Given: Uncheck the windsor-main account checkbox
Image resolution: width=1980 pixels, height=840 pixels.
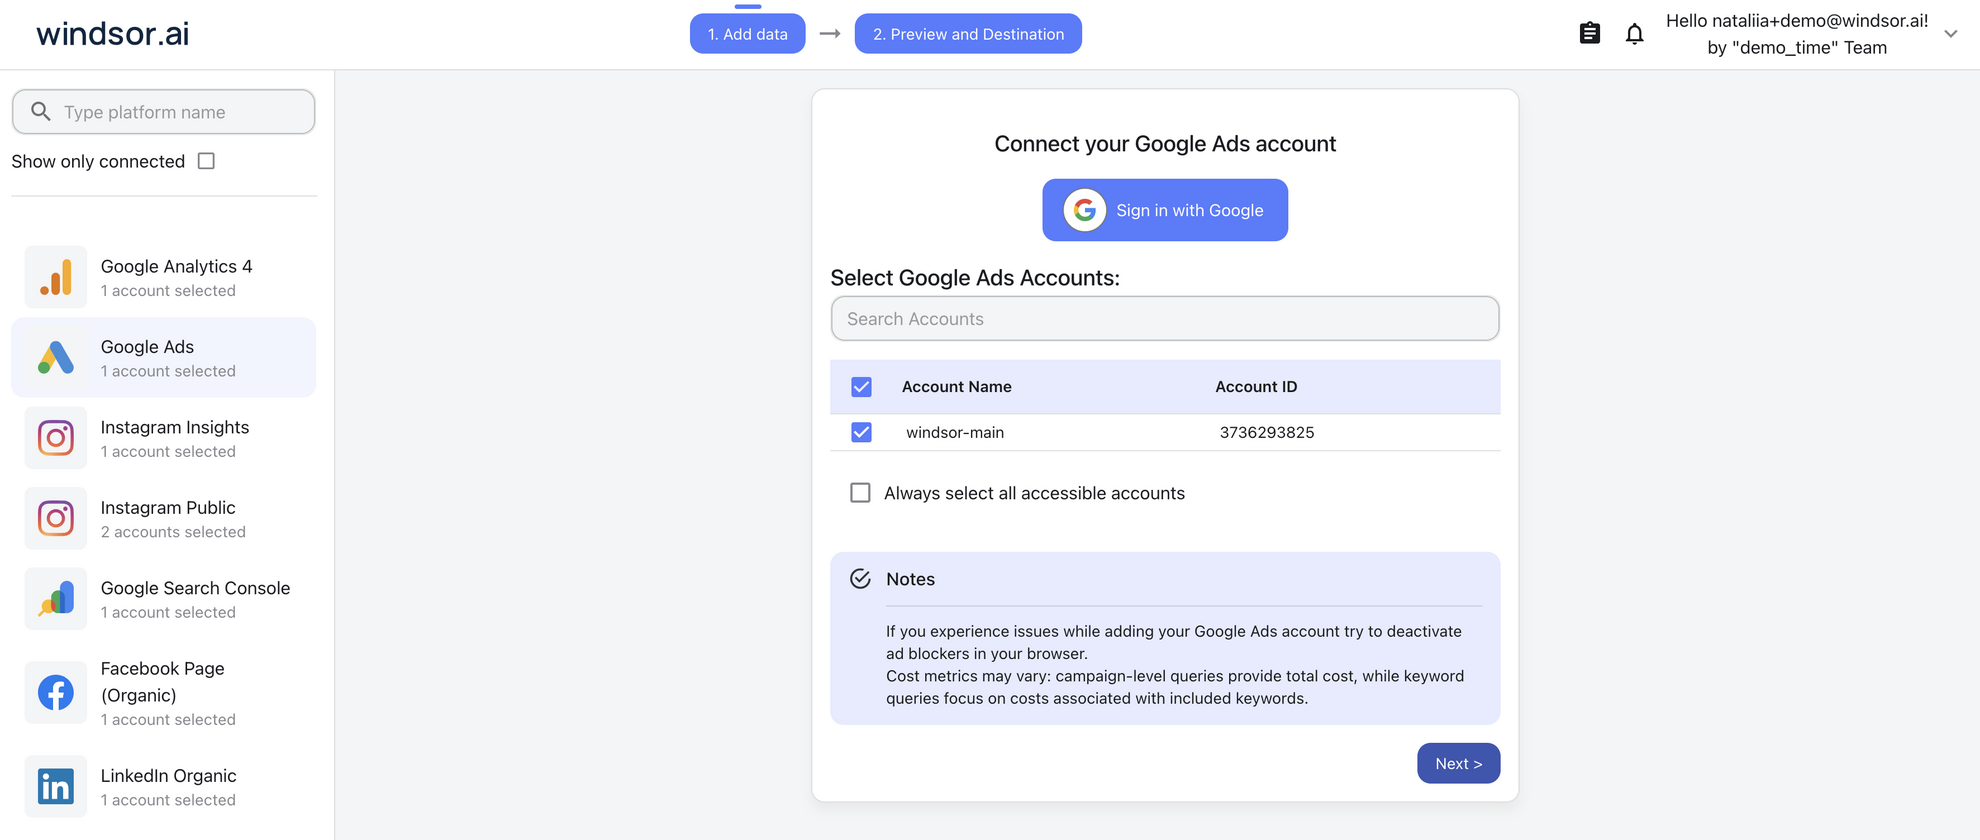Looking at the screenshot, I should tap(861, 432).
